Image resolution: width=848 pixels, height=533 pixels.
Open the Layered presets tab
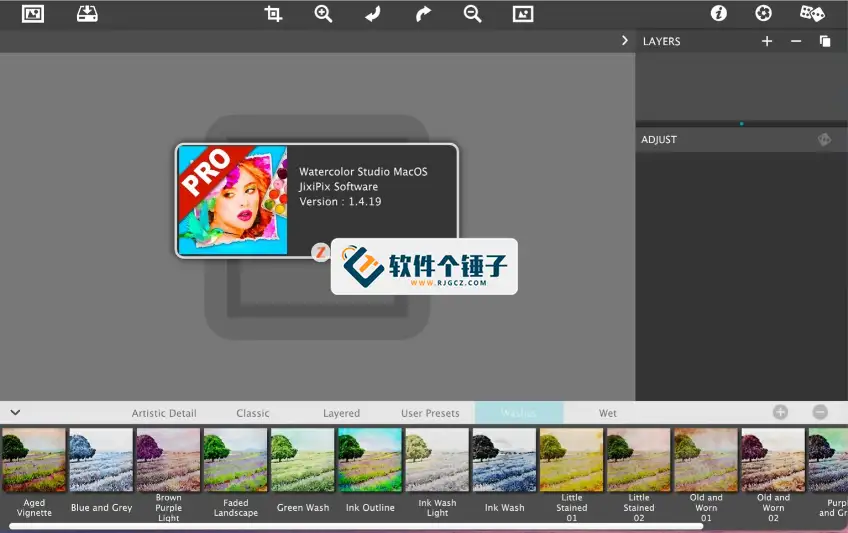341,413
